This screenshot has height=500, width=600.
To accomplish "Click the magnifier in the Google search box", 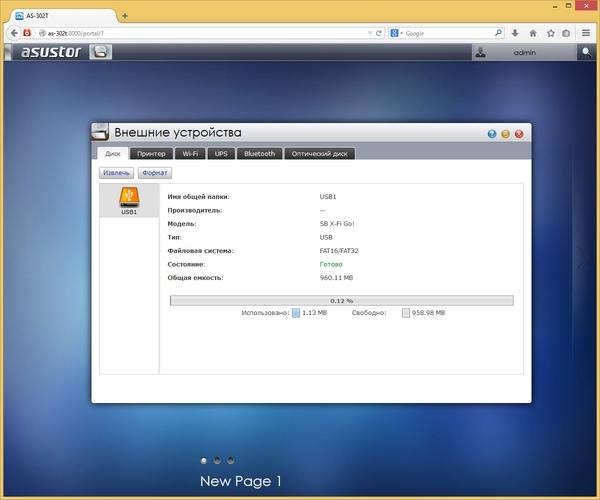I will (498, 33).
